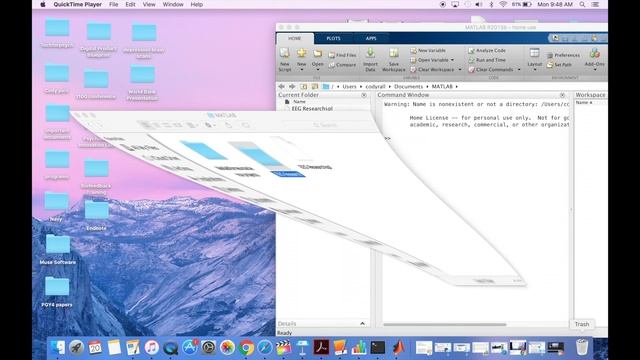The height and width of the screenshot is (360, 640).
Task: Click the up one level folder icon
Action: (x=303, y=87)
